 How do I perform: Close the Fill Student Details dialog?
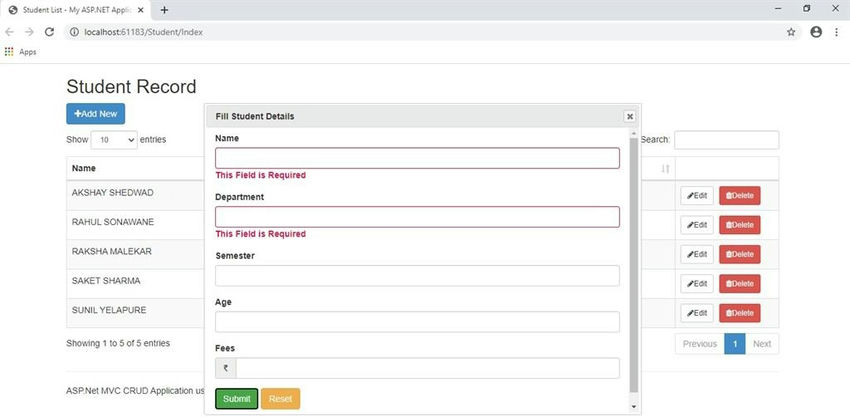pos(630,116)
